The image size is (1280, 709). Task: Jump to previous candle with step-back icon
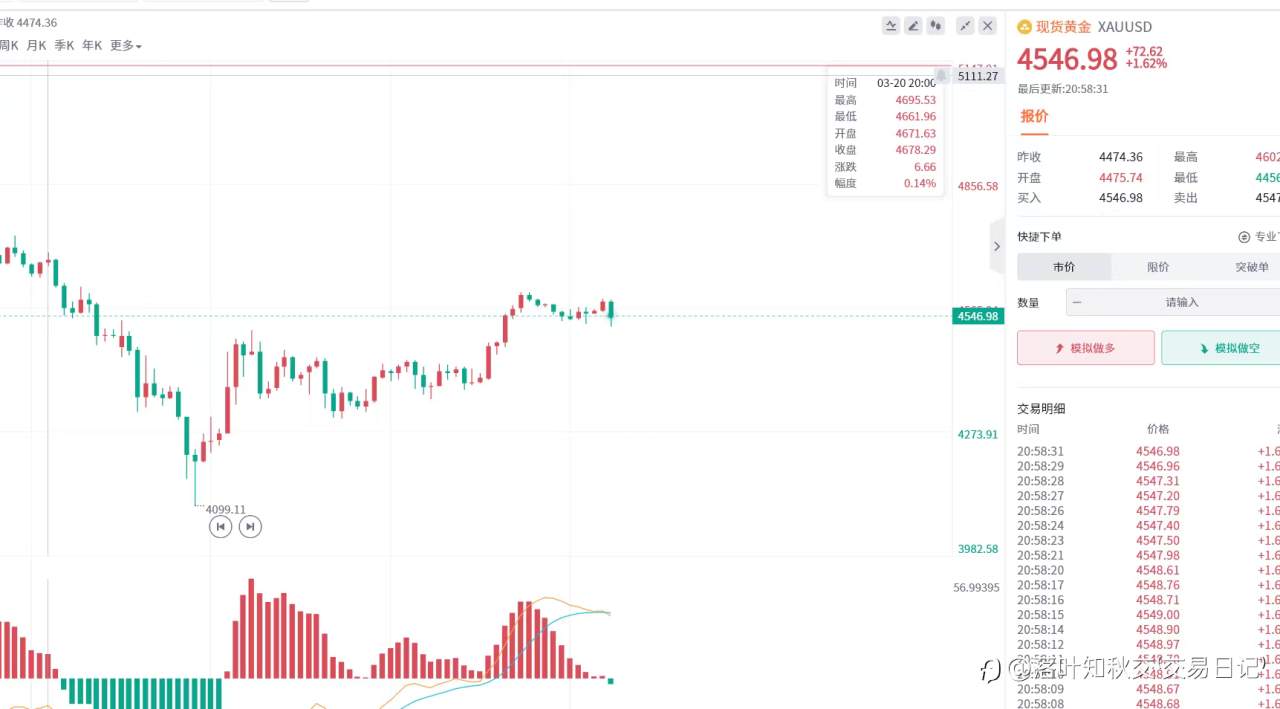tap(220, 526)
